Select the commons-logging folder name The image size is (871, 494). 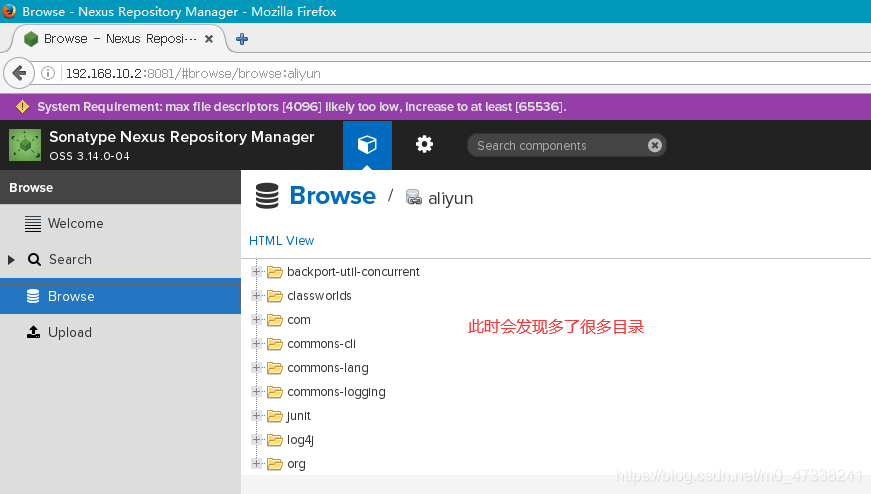tap(336, 392)
